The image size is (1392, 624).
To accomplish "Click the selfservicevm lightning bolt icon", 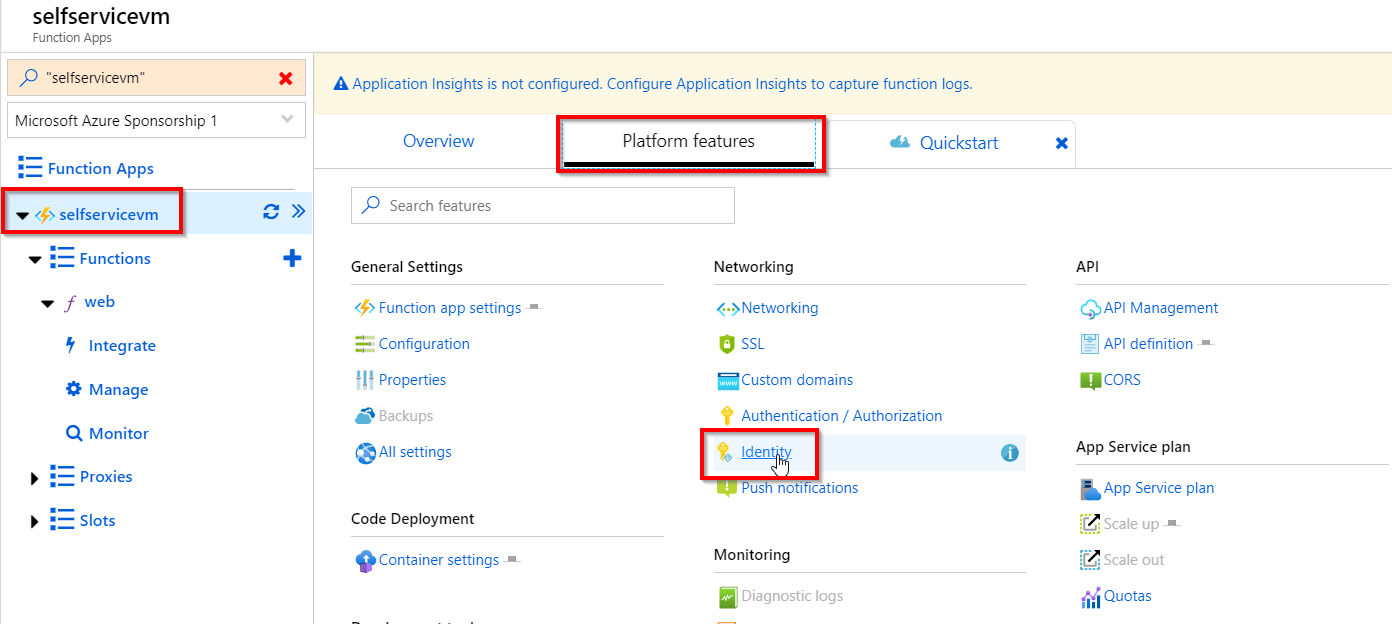I will coord(45,215).
